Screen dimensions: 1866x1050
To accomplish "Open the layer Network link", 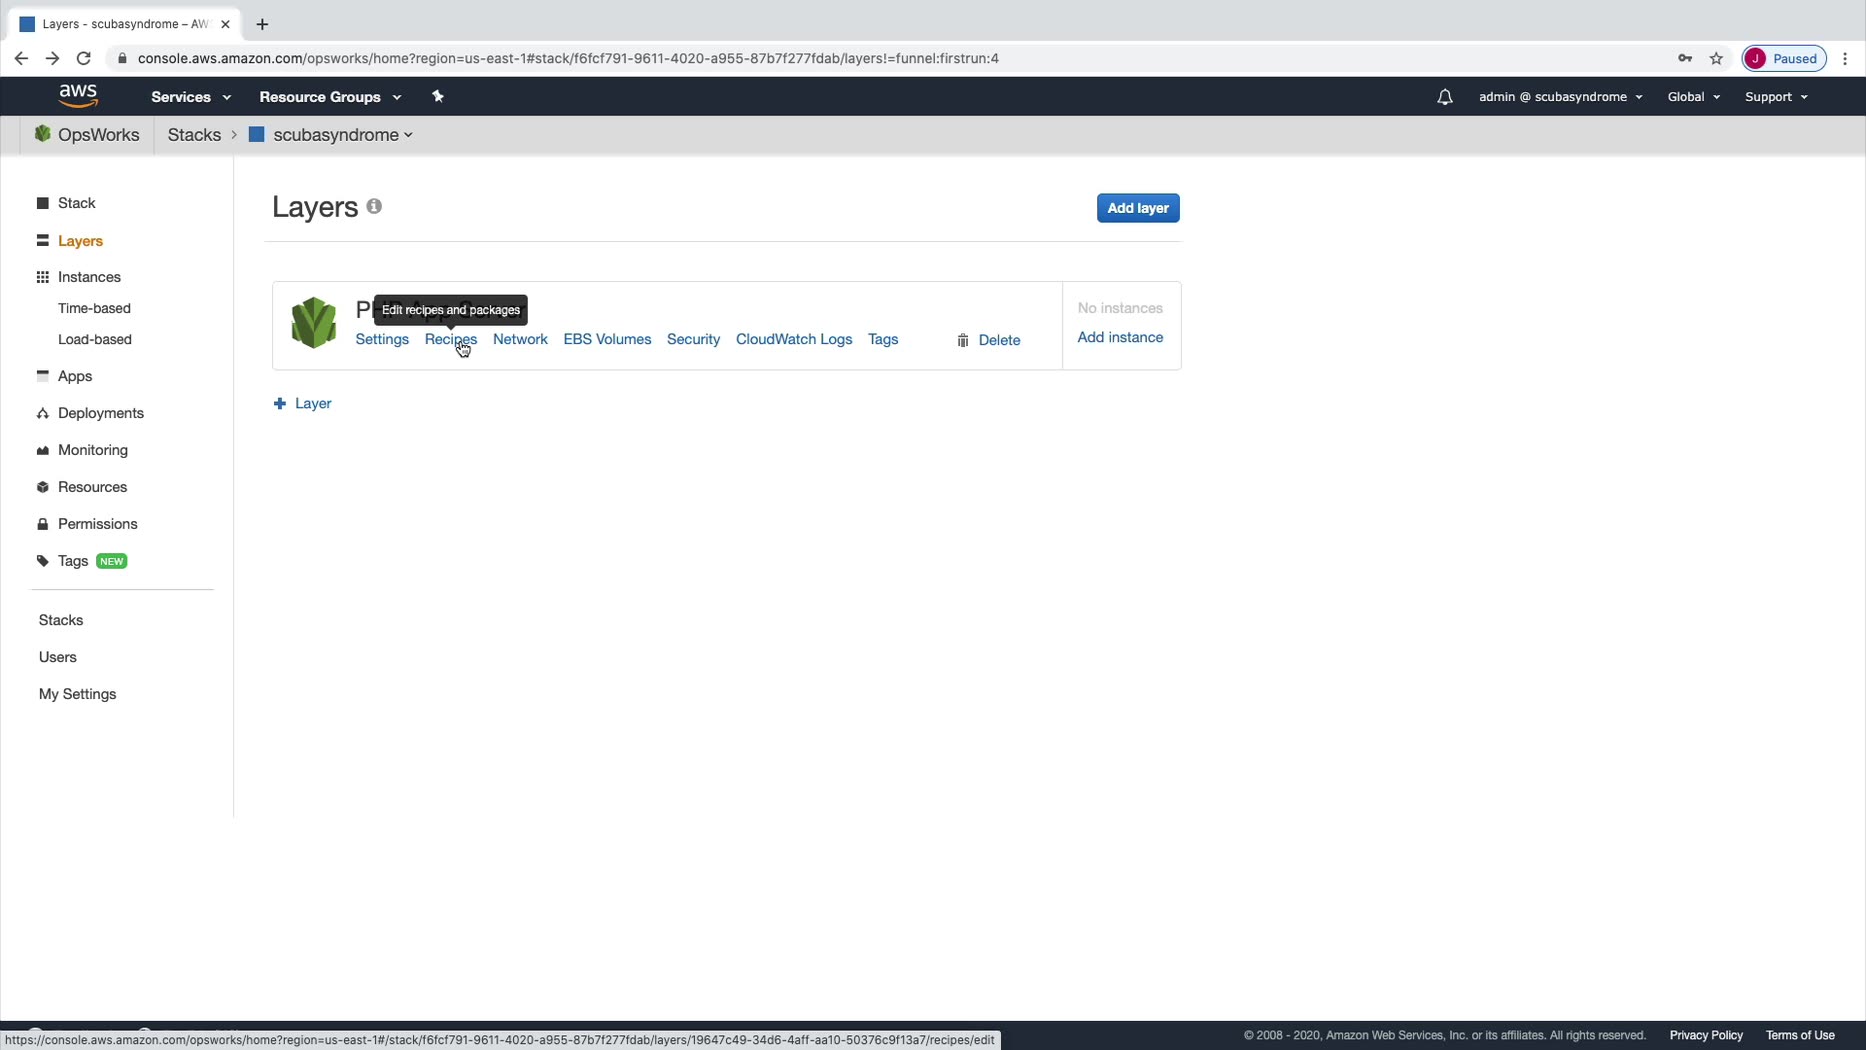I will (x=520, y=339).
